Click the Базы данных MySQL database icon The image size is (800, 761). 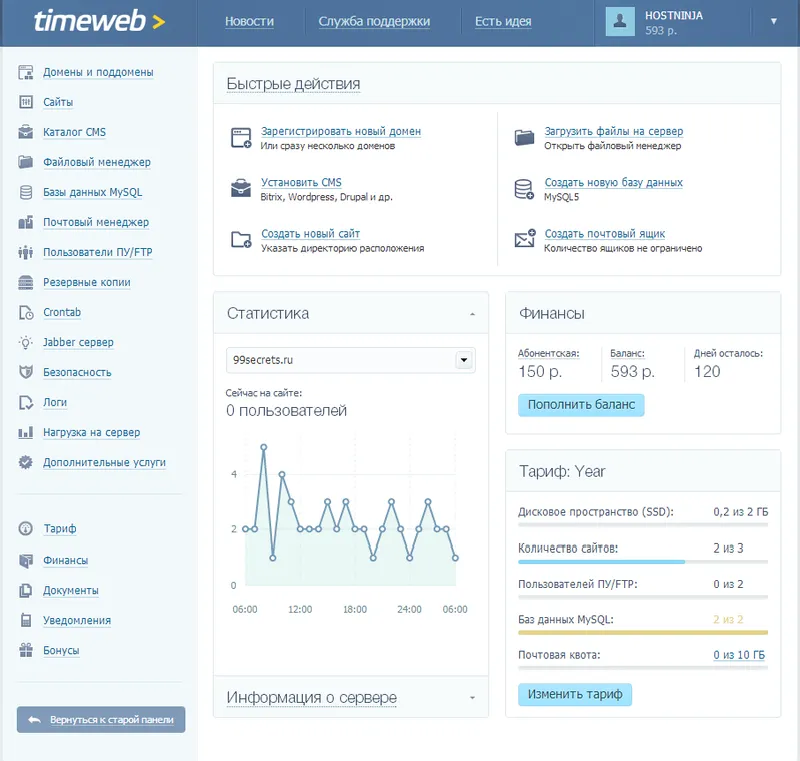(26, 192)
